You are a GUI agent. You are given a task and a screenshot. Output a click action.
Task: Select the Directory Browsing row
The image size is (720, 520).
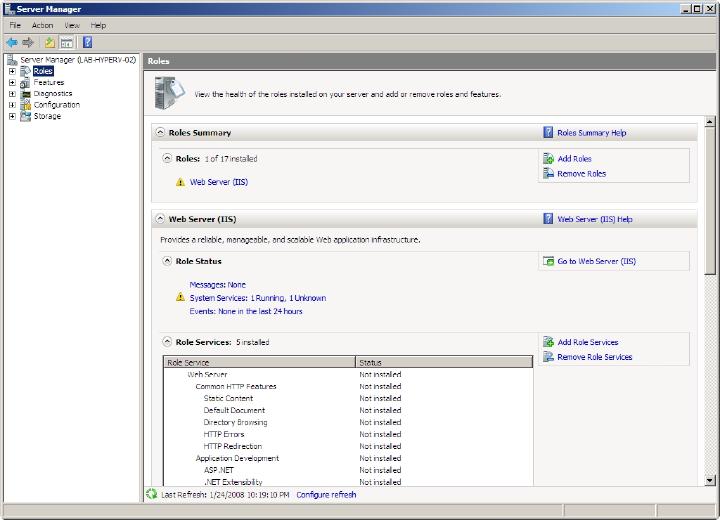[x=348, y=422]
